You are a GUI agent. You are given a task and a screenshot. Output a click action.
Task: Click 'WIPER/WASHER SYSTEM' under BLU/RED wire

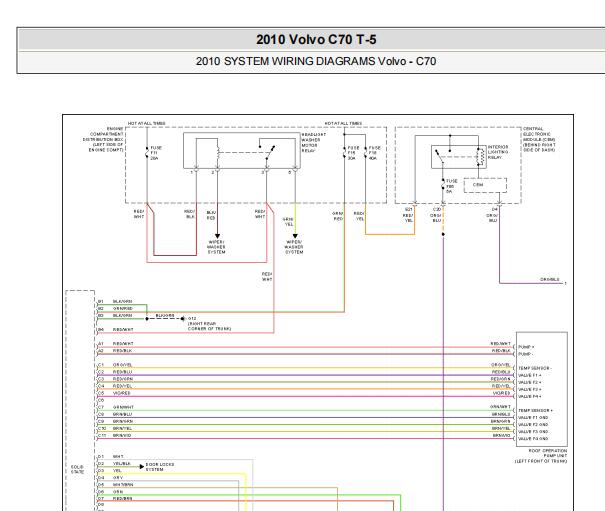pyautogui.click(x=216, y=247)
